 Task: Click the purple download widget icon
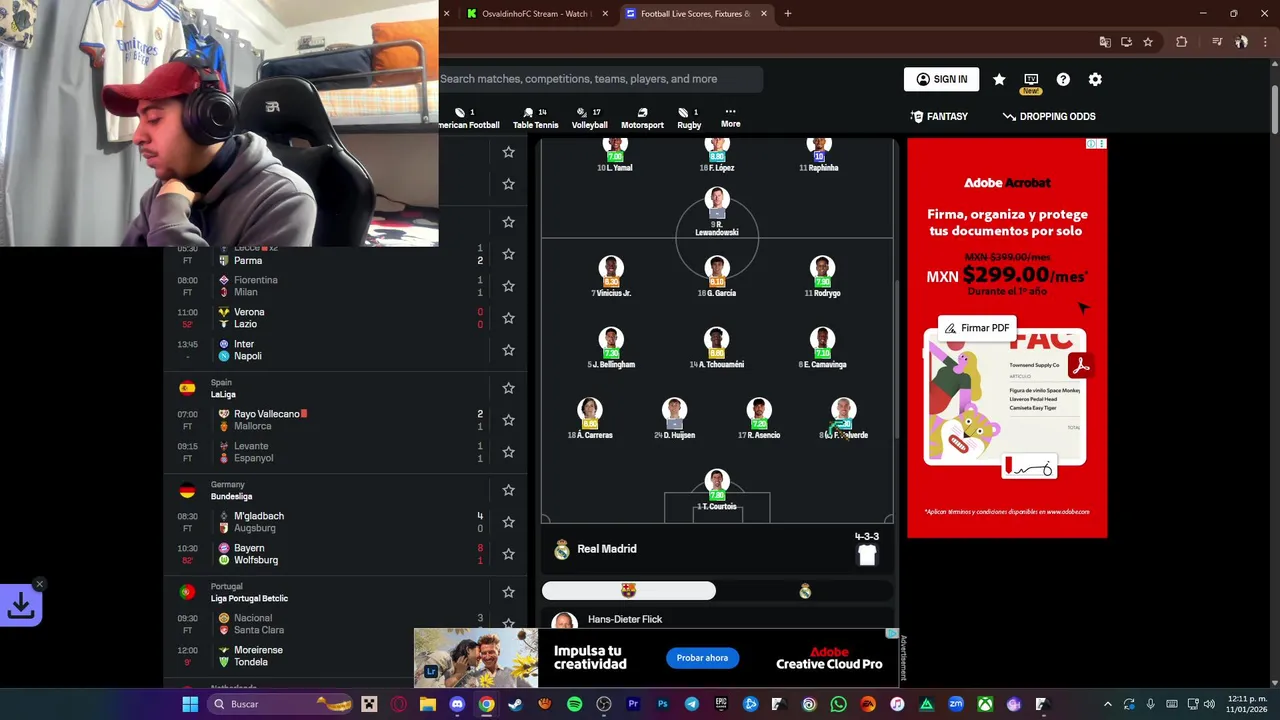(x=21, y=605)
